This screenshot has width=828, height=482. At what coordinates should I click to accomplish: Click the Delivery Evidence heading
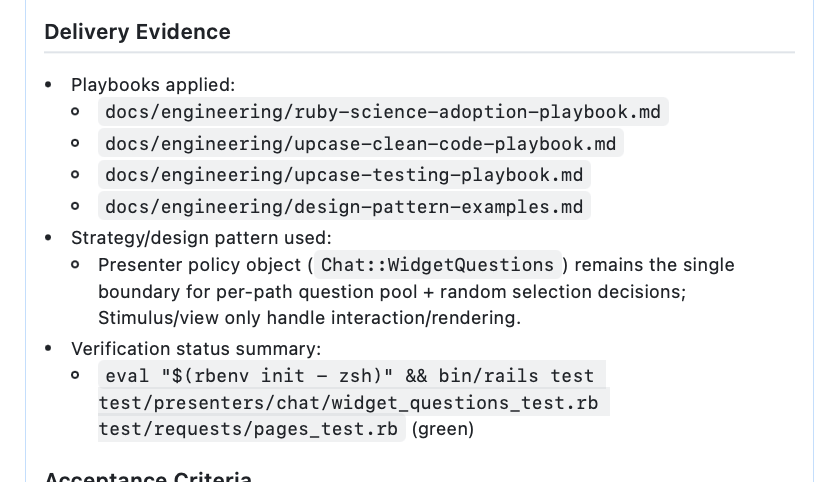click(137, 32)
